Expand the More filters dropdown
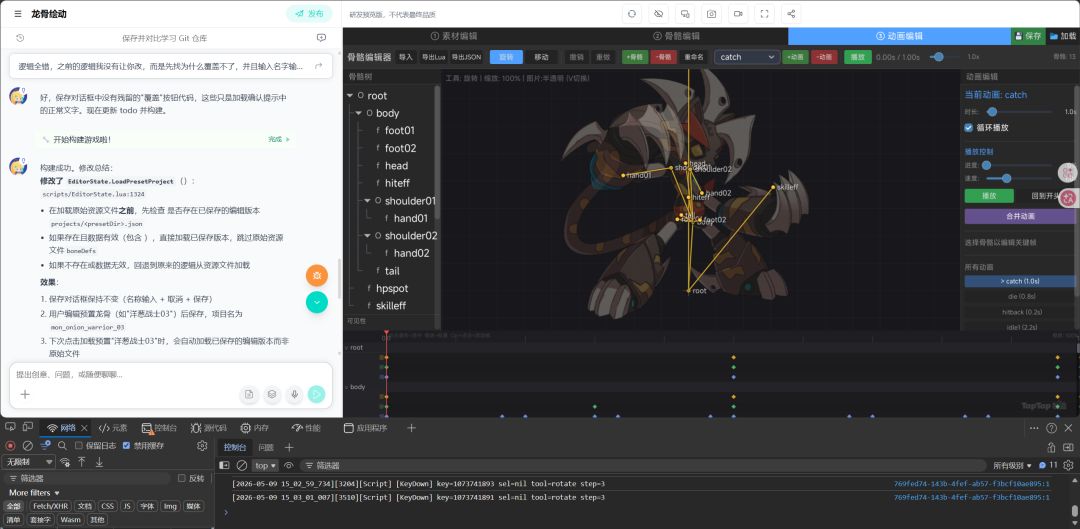 34,492
